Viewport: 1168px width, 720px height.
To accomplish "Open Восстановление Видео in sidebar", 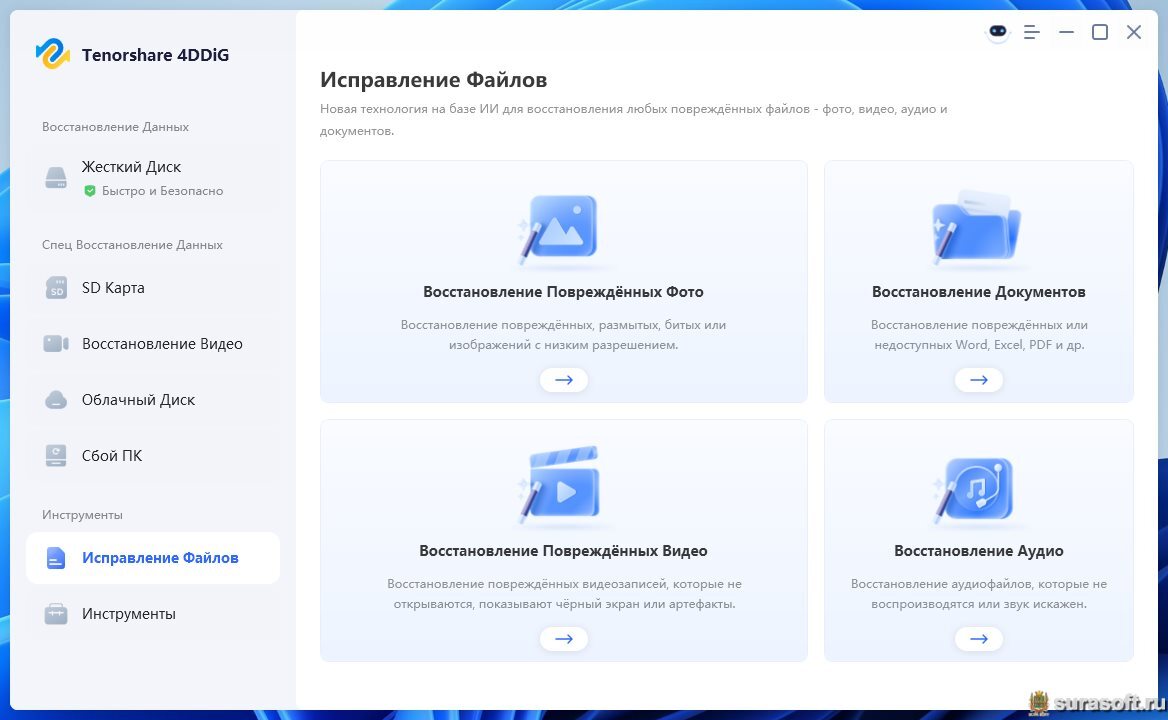I will click(153, 343).
